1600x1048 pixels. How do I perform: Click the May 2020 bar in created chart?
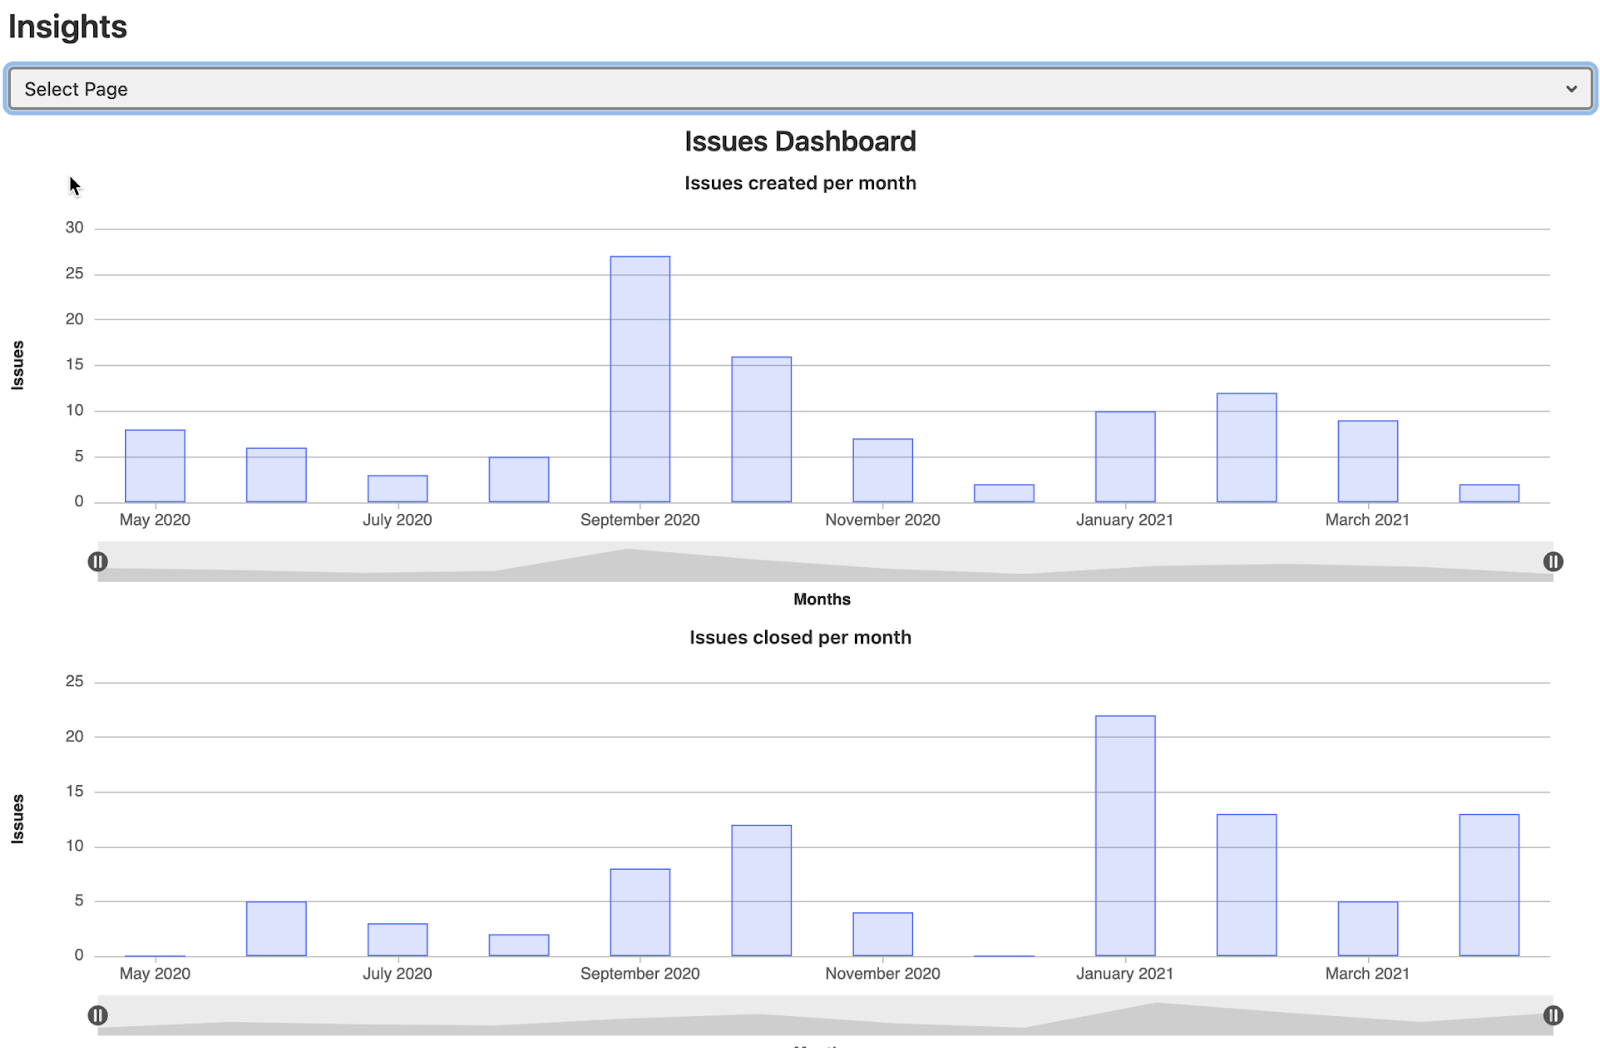(155, 466)
